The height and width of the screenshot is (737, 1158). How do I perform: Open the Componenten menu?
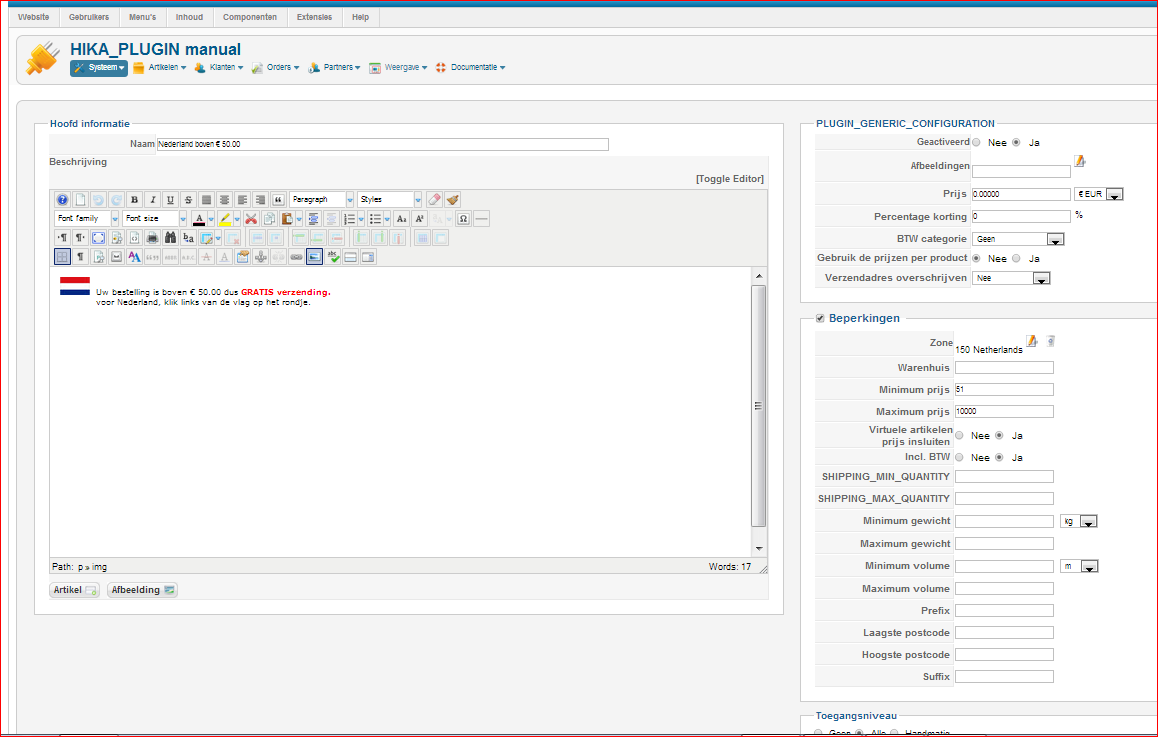[x=250, y=17]
